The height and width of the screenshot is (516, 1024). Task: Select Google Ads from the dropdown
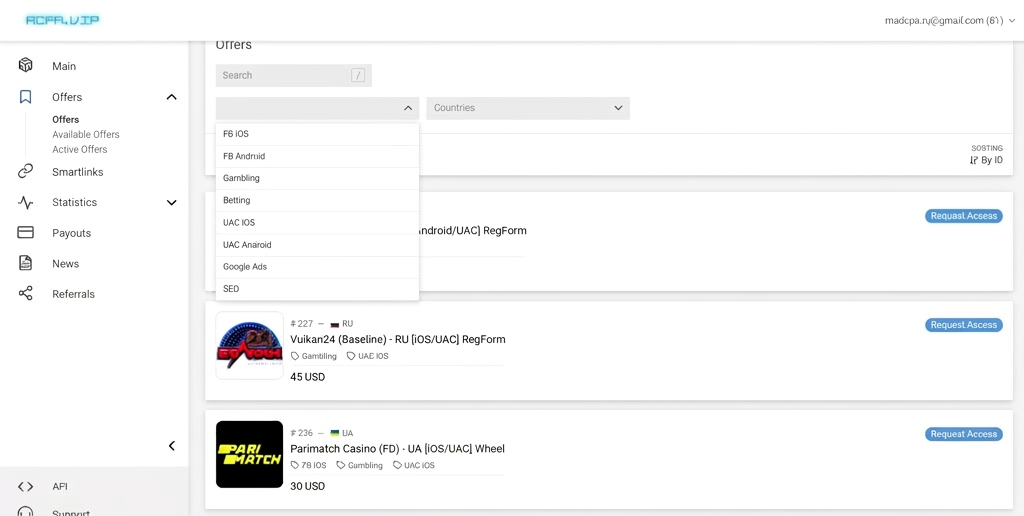pyautogui.click(x=317, y=267)
